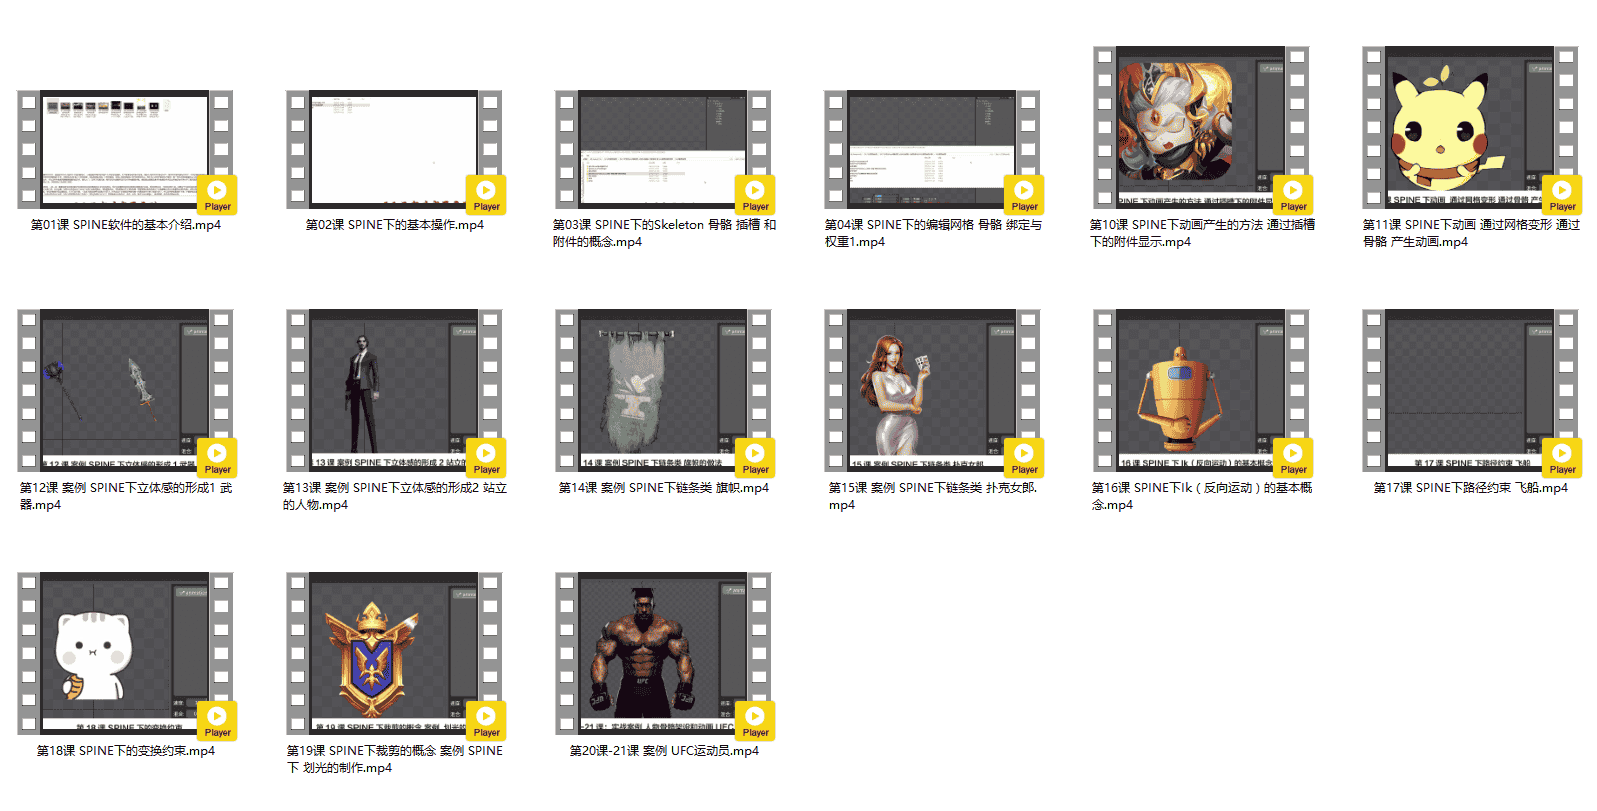1597x811 pixels.
Task: Click the Player badge on 第03课 video
Action: coord(755,195)
